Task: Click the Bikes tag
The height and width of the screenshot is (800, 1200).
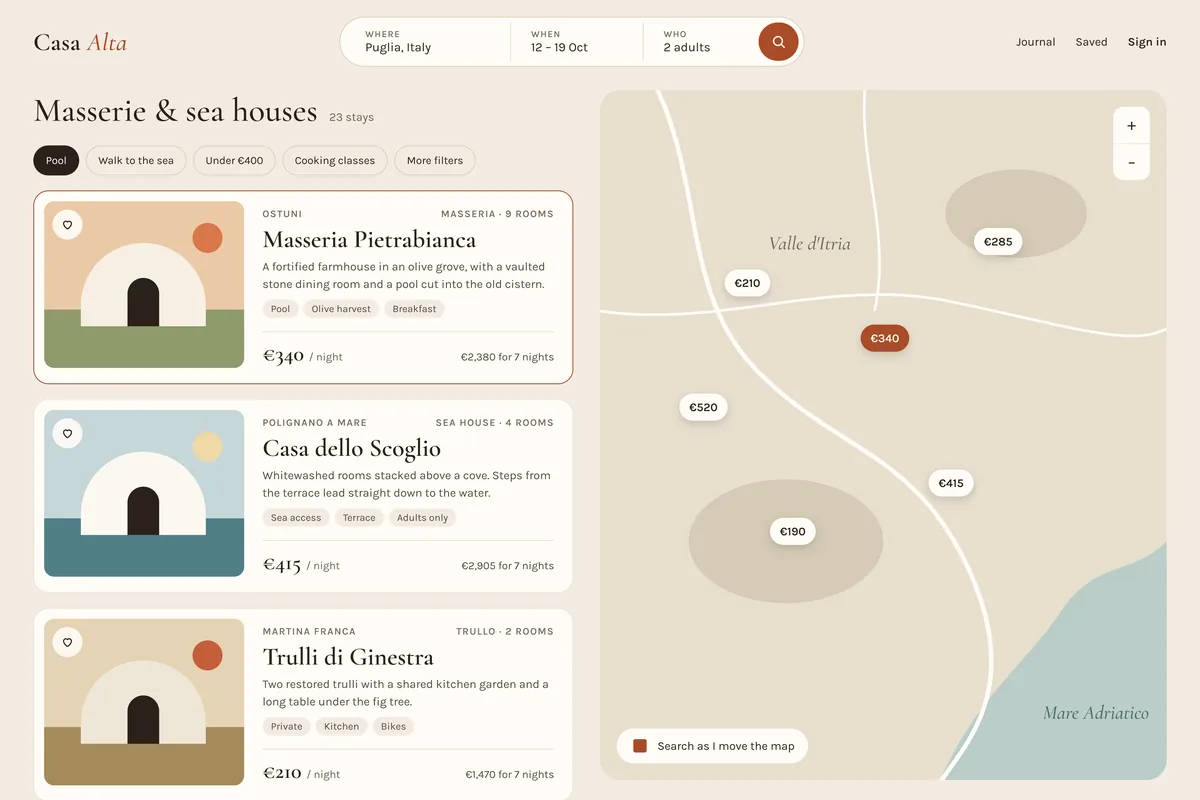Action: (x=393, y=727)
